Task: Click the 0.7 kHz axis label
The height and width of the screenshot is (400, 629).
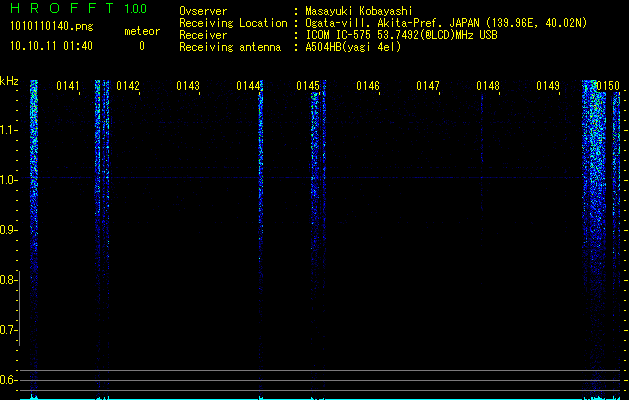Action: point(8,330)
